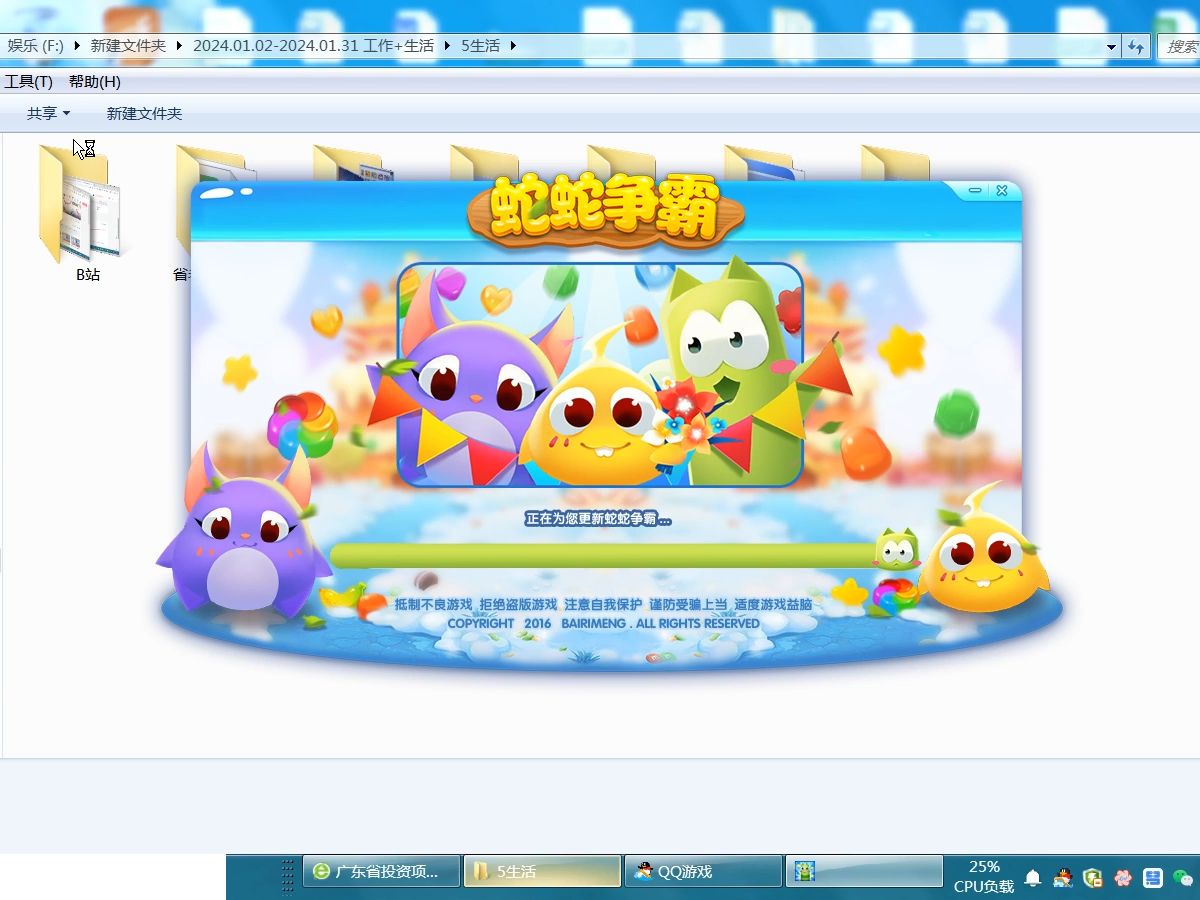Switch to 广东省投资项... taskbar window
Viewport: 1200px width, 900px height.
click(x=381, y=871)
